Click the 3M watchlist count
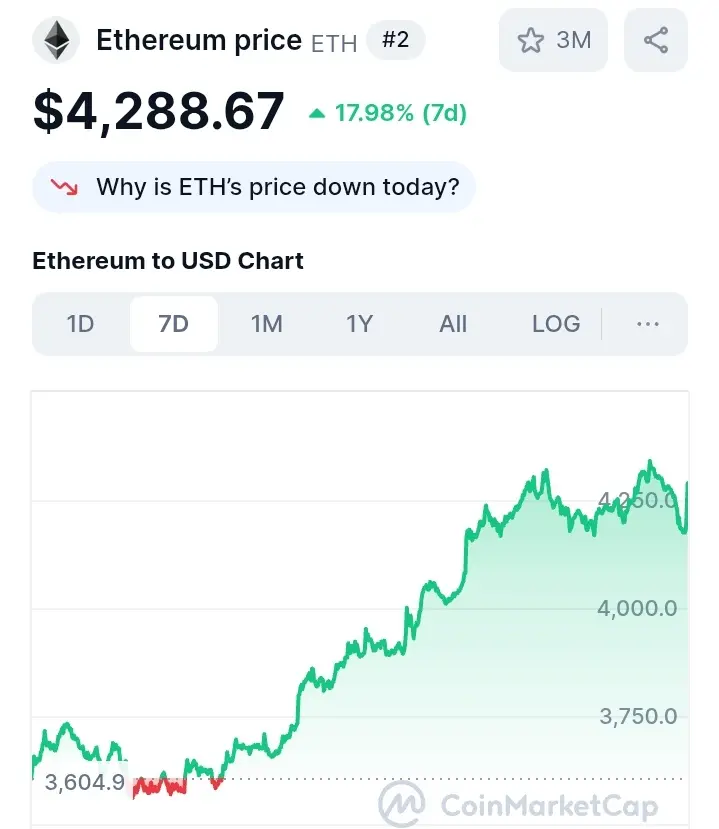 (574, 40)
